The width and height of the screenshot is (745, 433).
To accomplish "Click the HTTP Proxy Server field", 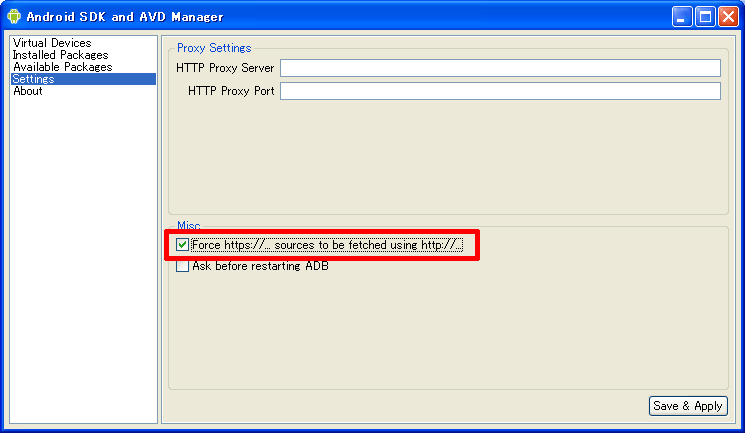I will click(500, 68).
